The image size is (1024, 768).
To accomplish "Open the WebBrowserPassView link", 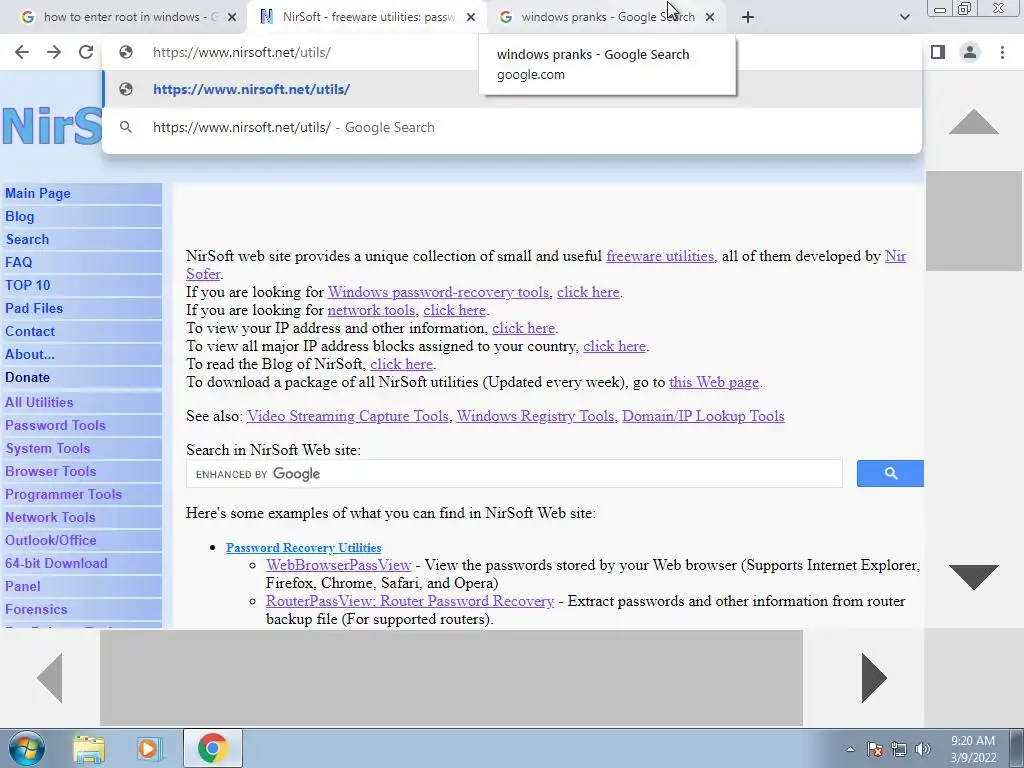I will tap(338, 565).
